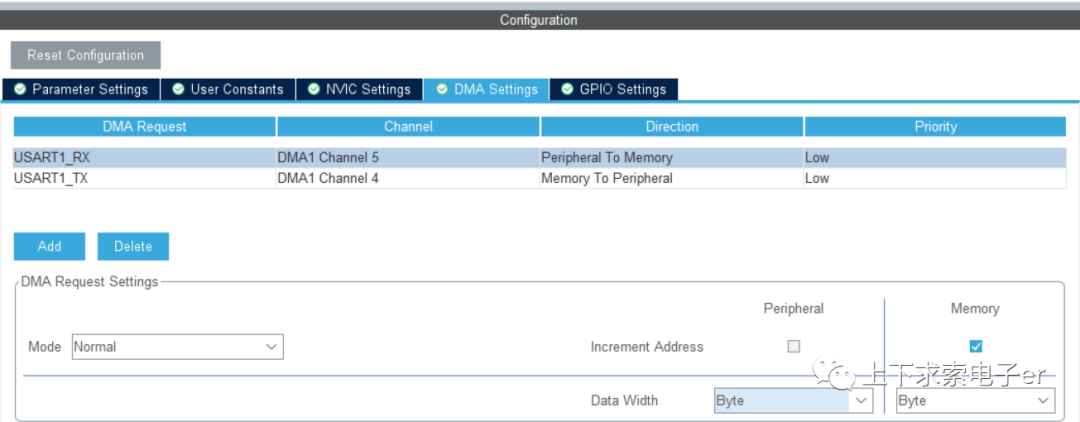Switch to the Parameter Settings tab

pos(80,89)
